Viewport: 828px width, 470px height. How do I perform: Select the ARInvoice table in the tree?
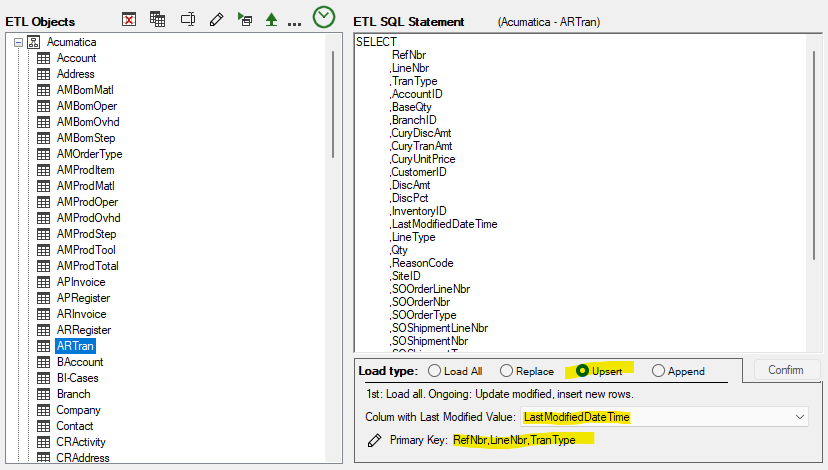pos(82,314)
